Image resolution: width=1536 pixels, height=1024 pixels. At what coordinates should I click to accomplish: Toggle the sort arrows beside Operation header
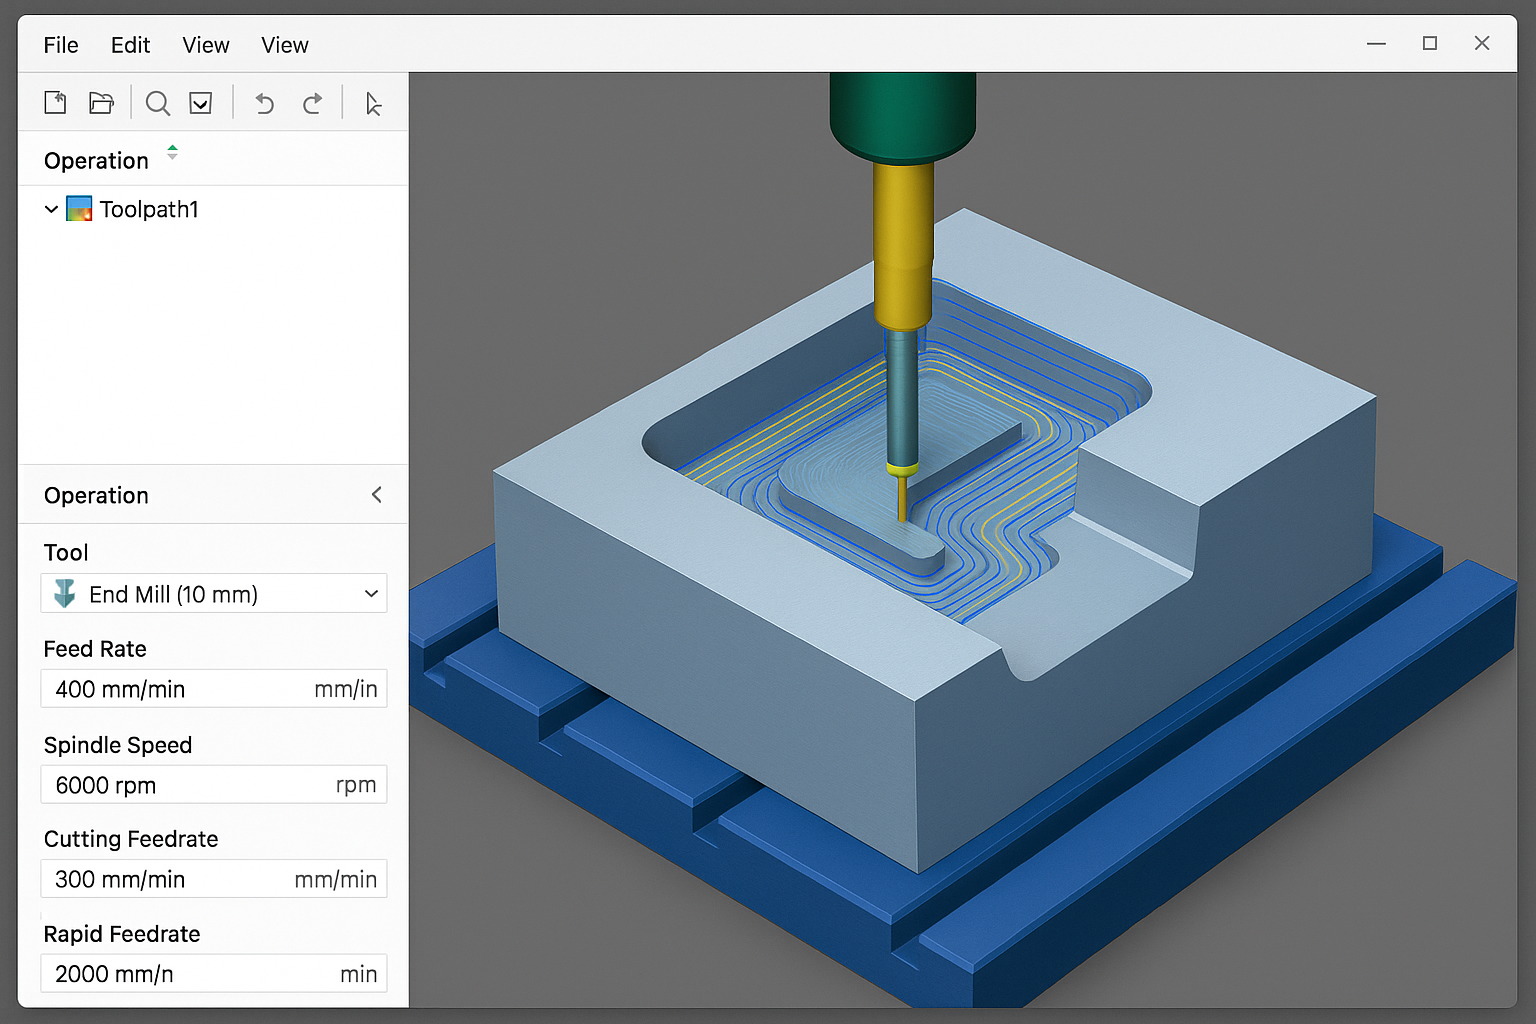click(172, 153)
